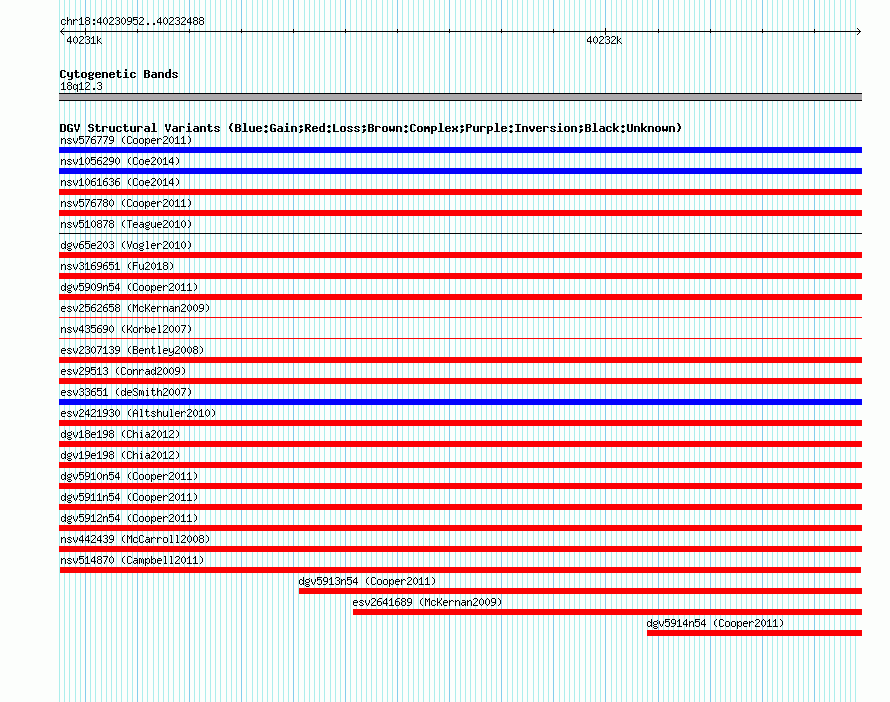This screenshot has height=702, width=890.
Task: Select the nsv1056290 (Coe2014) variant label
Action: coord(120,161)
